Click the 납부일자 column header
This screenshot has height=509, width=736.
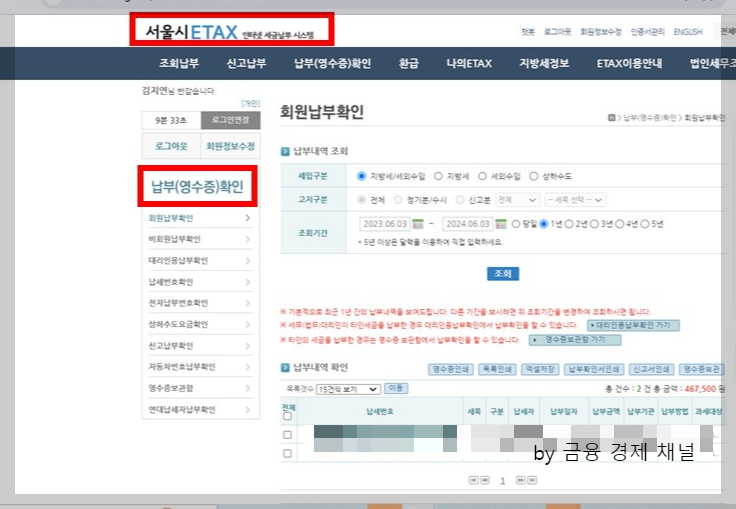563,411
